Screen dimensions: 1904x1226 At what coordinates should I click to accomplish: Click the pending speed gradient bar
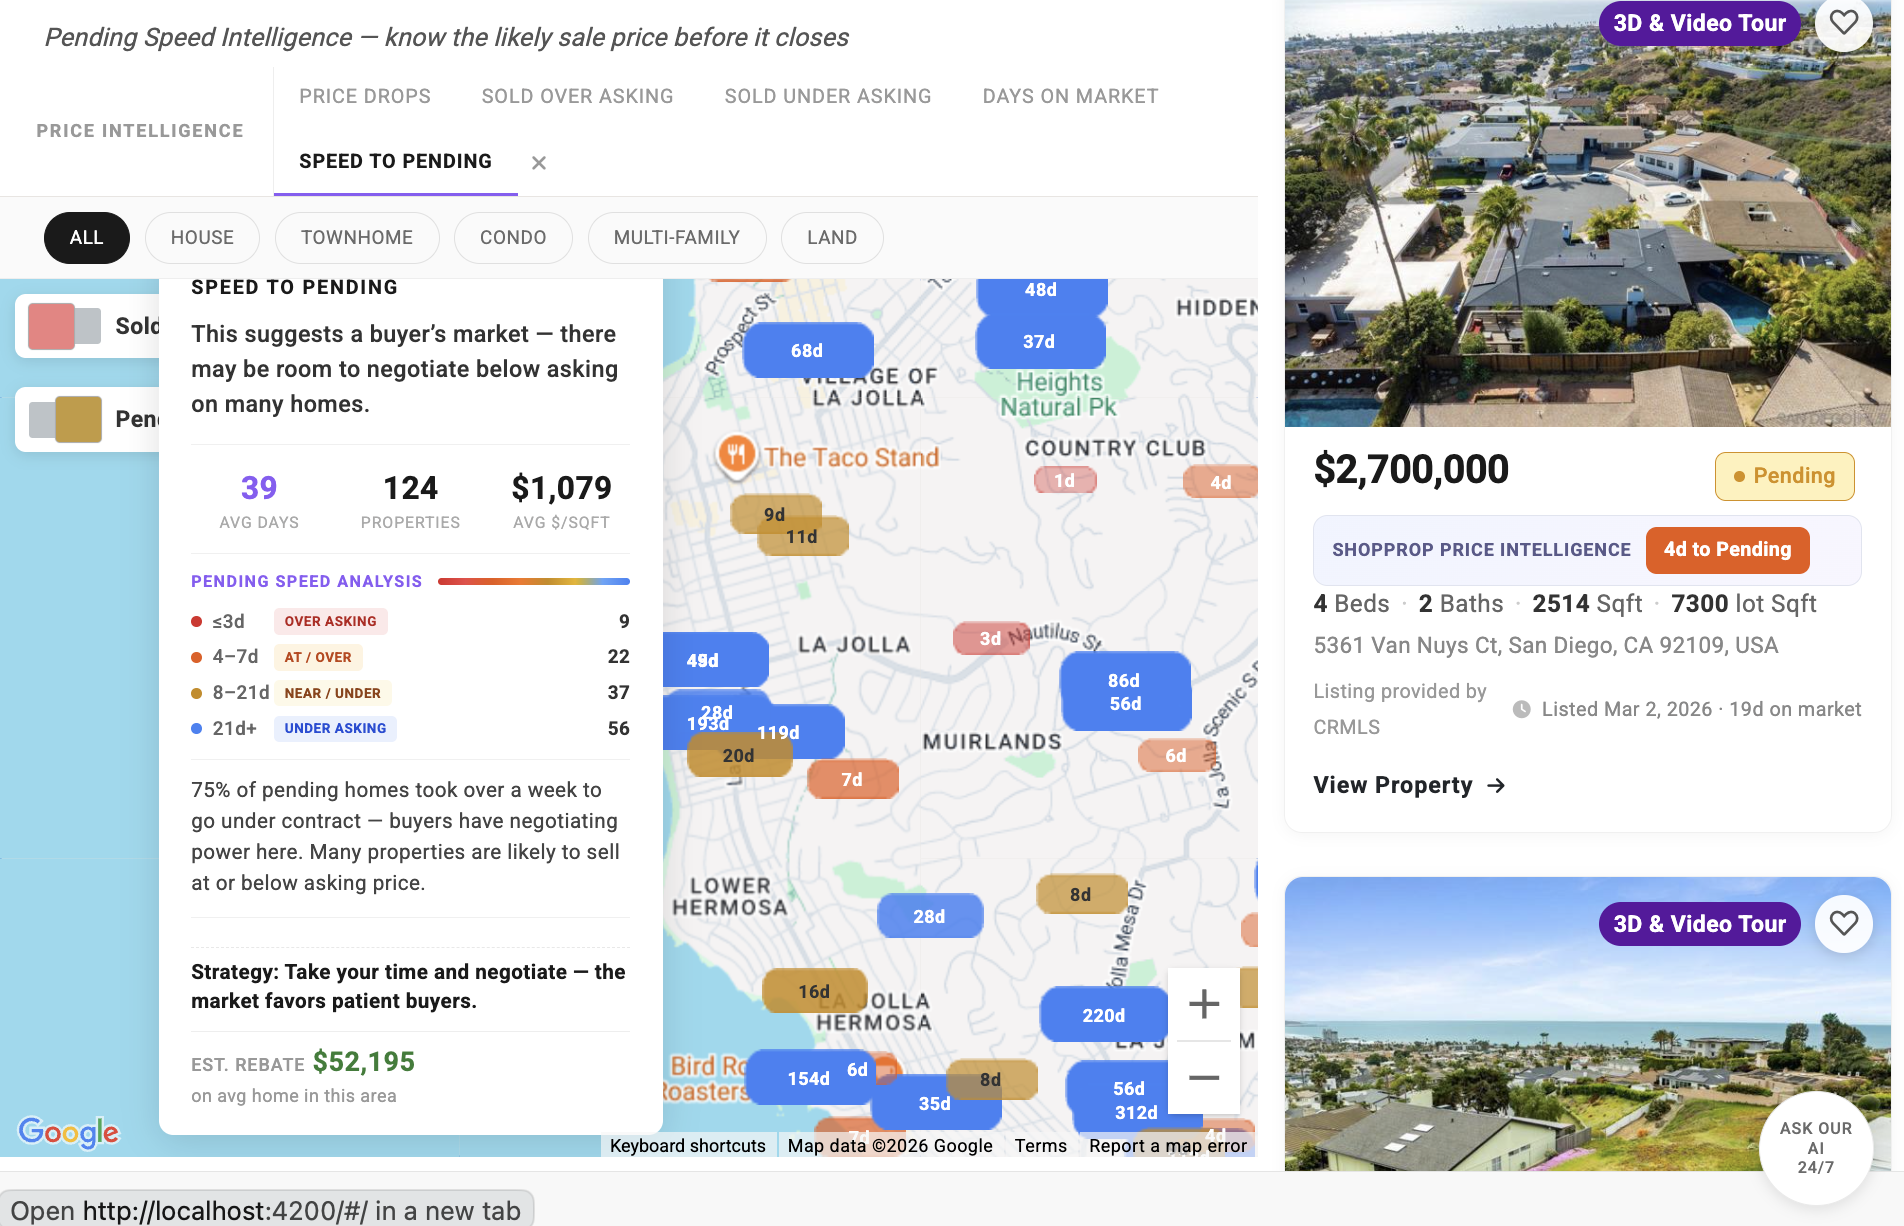[534, 581]
